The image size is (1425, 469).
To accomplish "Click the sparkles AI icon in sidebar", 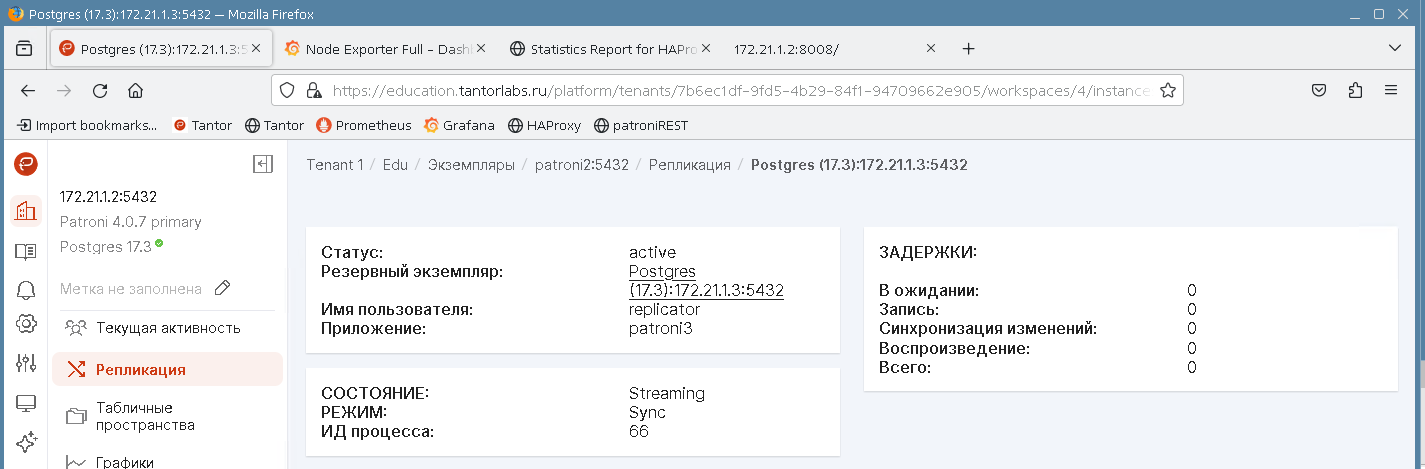I will point(25,441).
